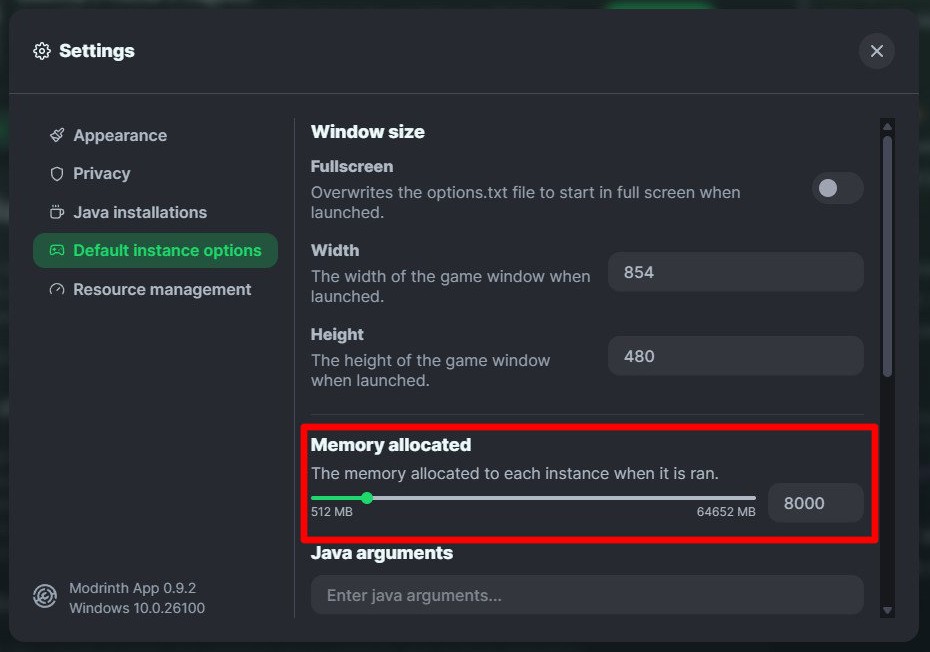Select the Resource management tab

[162, 290]
